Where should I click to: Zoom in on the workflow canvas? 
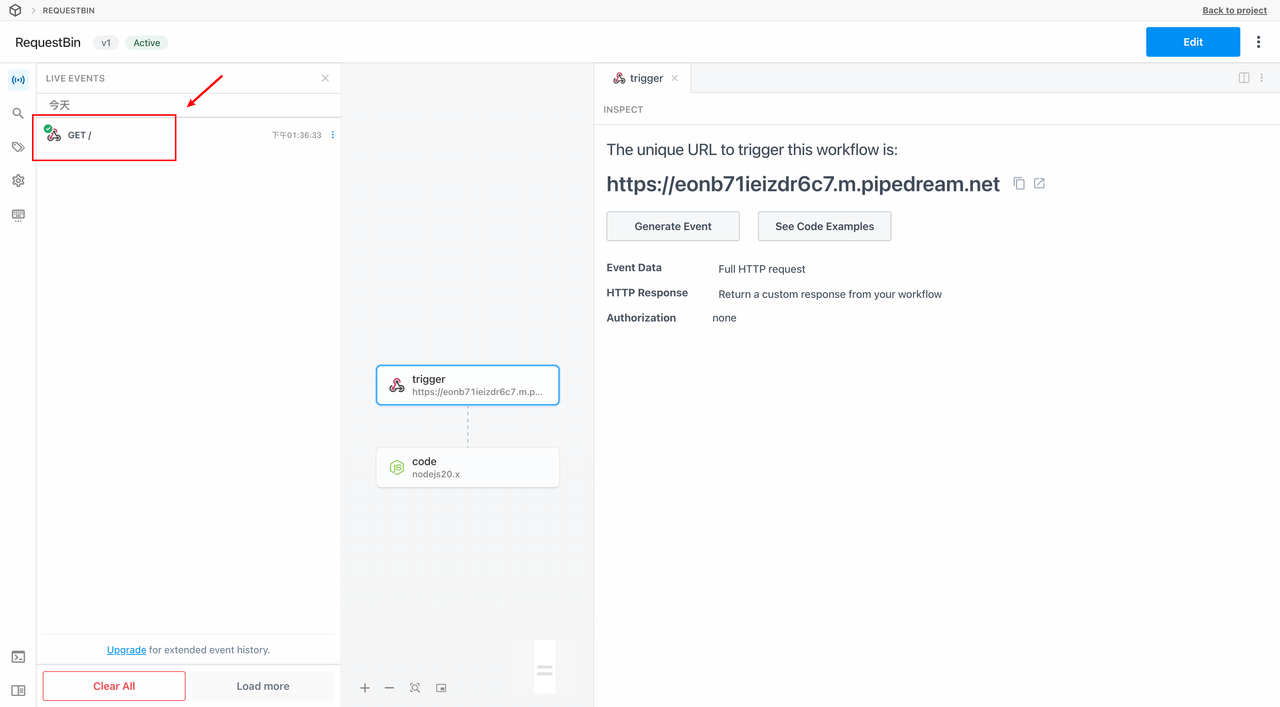point(365,688)
